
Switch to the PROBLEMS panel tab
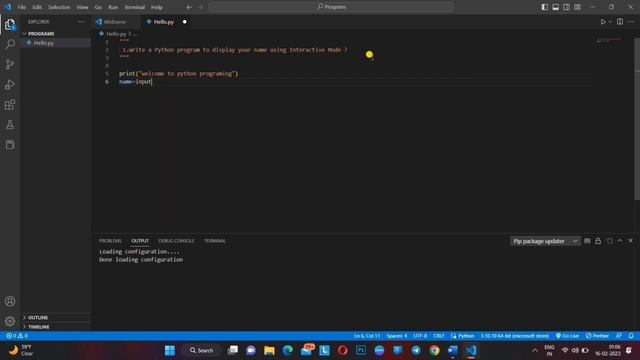click(110, 241)
